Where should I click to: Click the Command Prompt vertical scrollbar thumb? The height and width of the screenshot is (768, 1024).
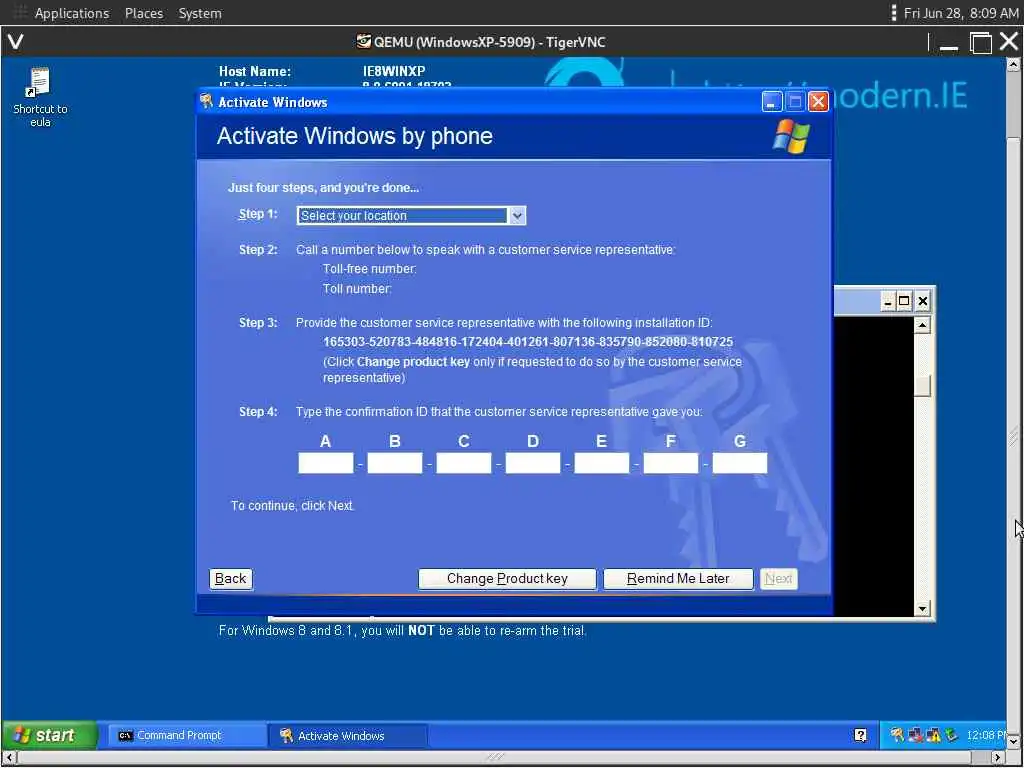click(922, 385)
